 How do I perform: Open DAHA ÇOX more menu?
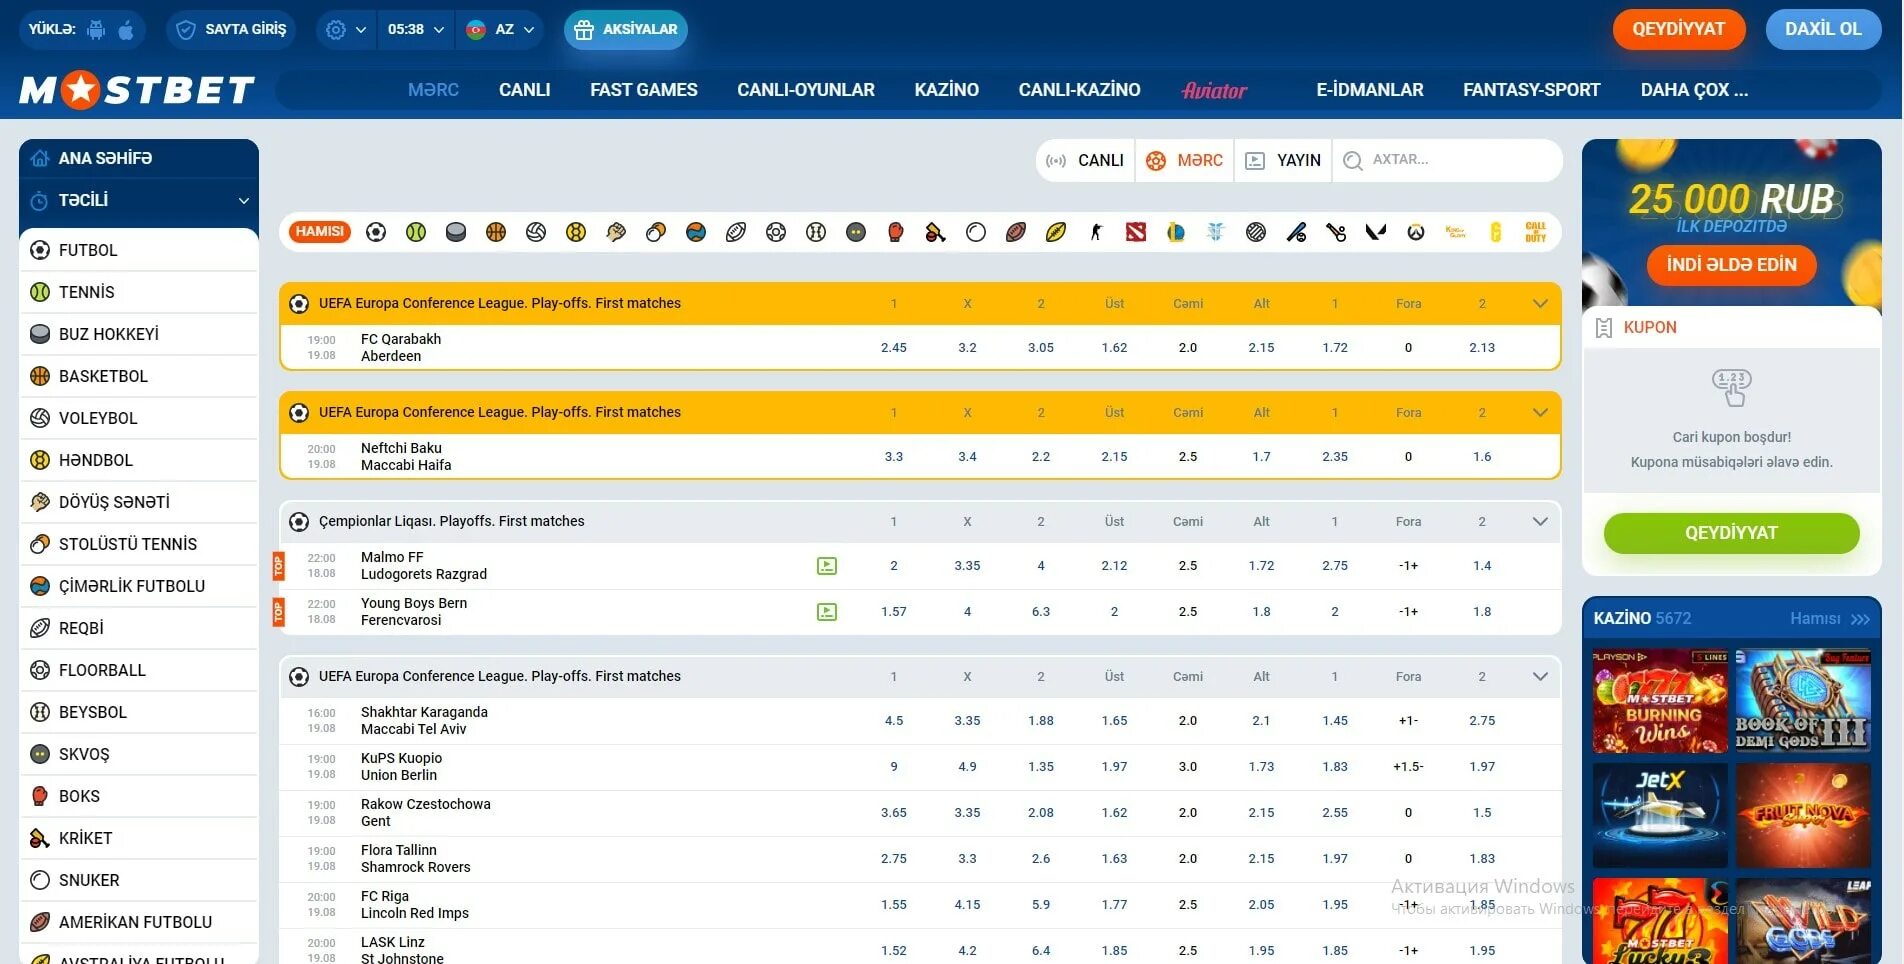tap(1694, 90)
